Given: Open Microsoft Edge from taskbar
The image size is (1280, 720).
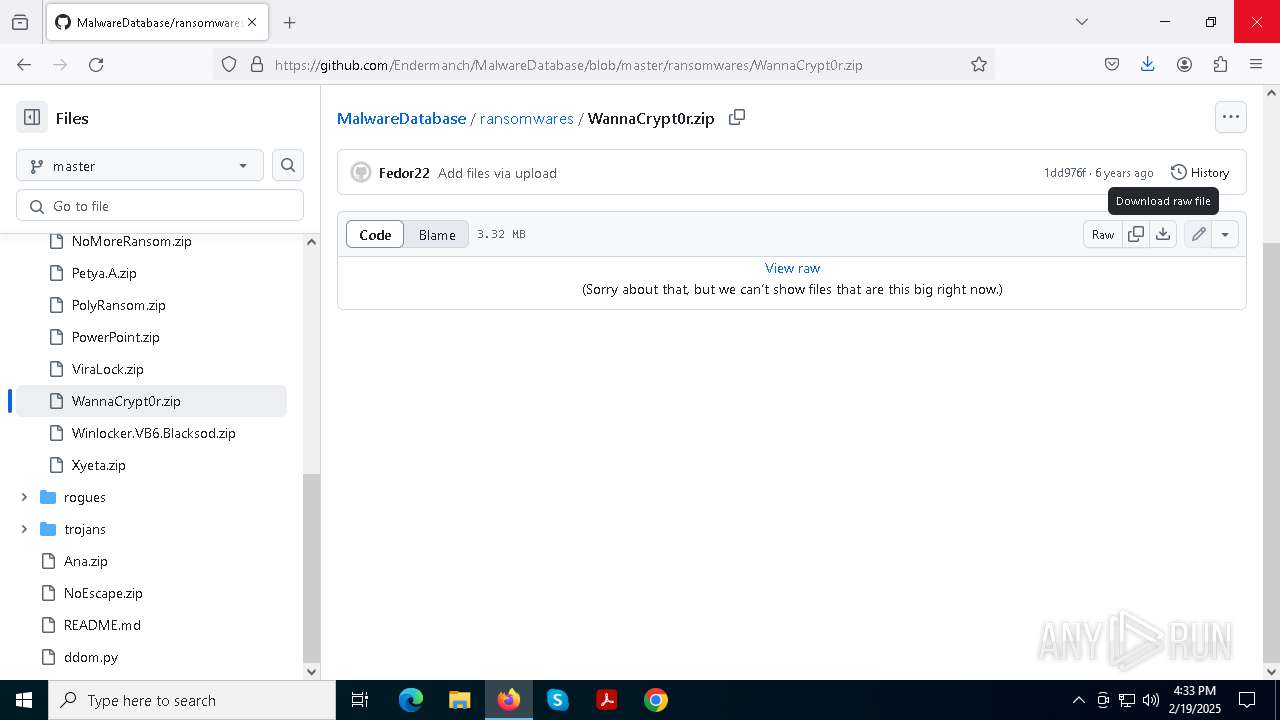Looking at the screenshot, I should 411,700.
